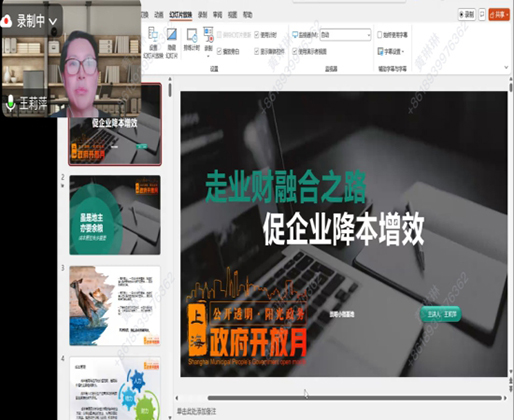Select the slide 1 thumbnail 促企业降本增效
The height and width of the screenshot is (420, 514).
tap(115, 124)
